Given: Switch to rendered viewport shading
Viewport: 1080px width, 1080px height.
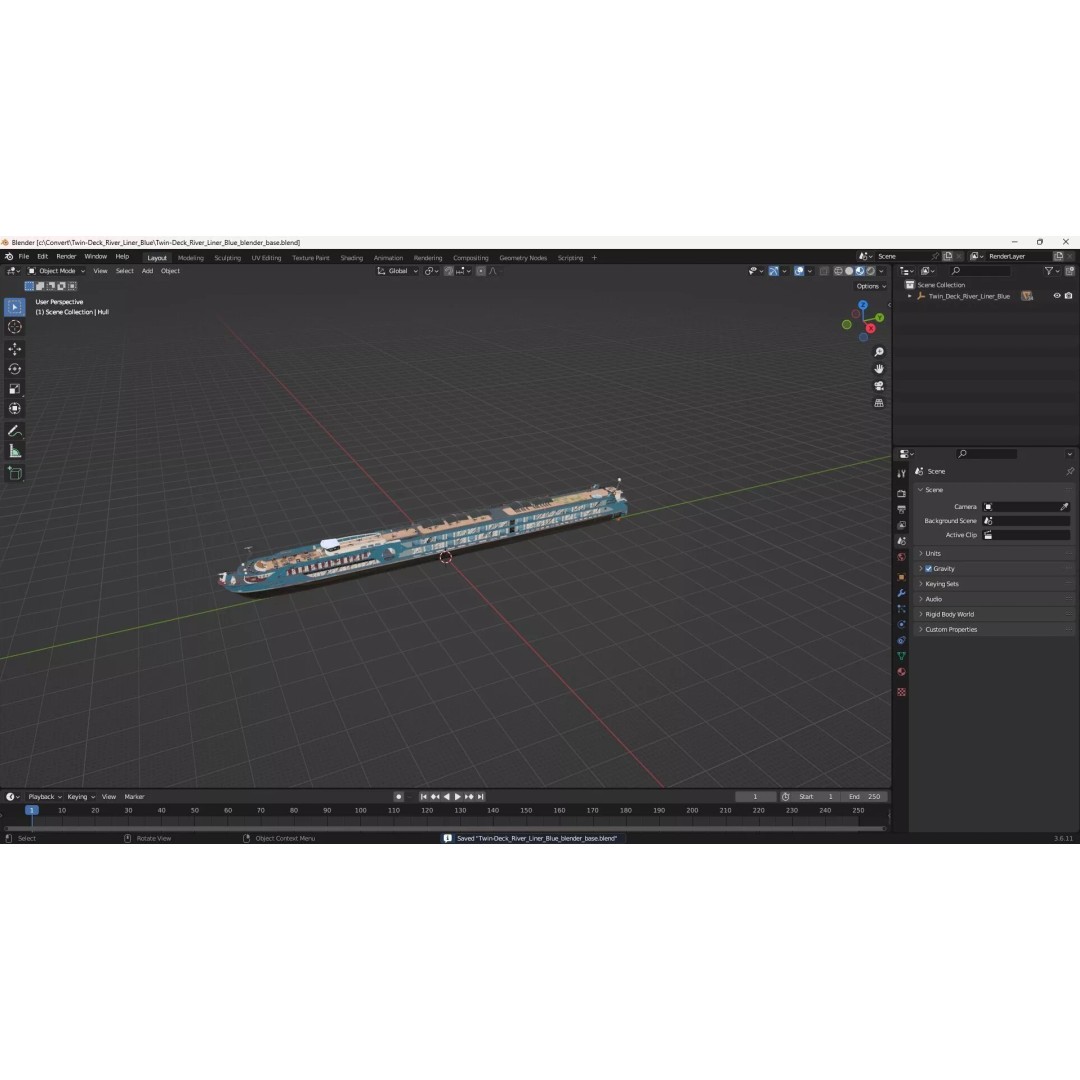Looking at the screenshot, I should (x=871, y=271).
